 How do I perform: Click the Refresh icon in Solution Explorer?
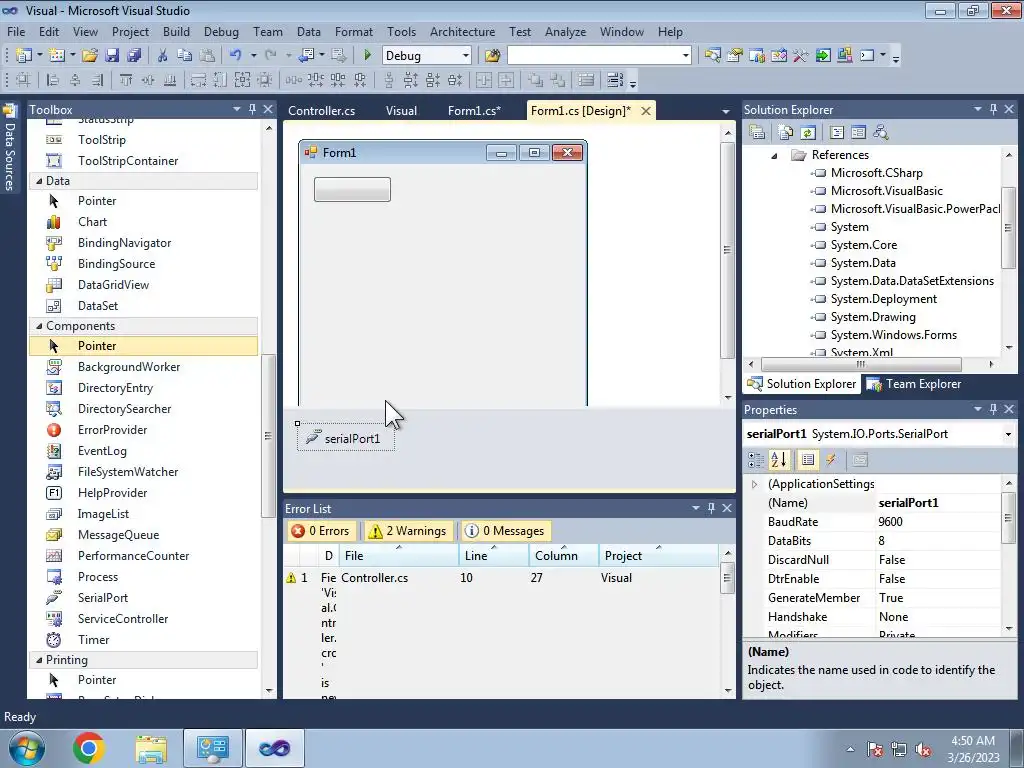808,133
